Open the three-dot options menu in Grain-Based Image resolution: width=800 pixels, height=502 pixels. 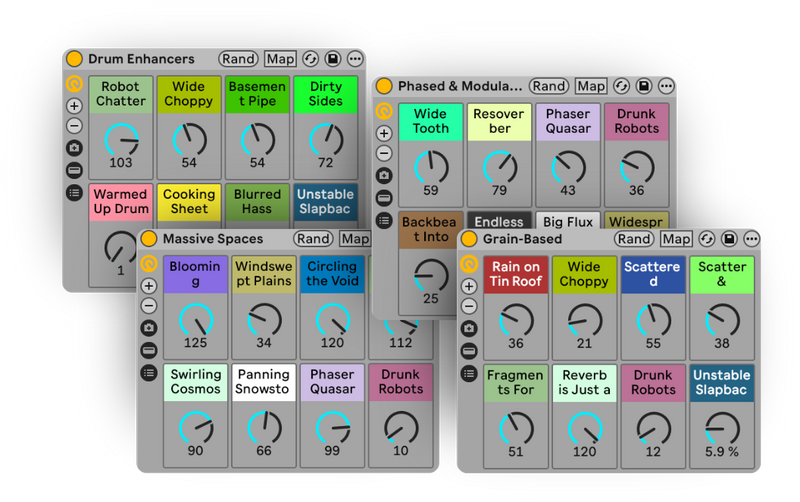click(x=750, y=239)
